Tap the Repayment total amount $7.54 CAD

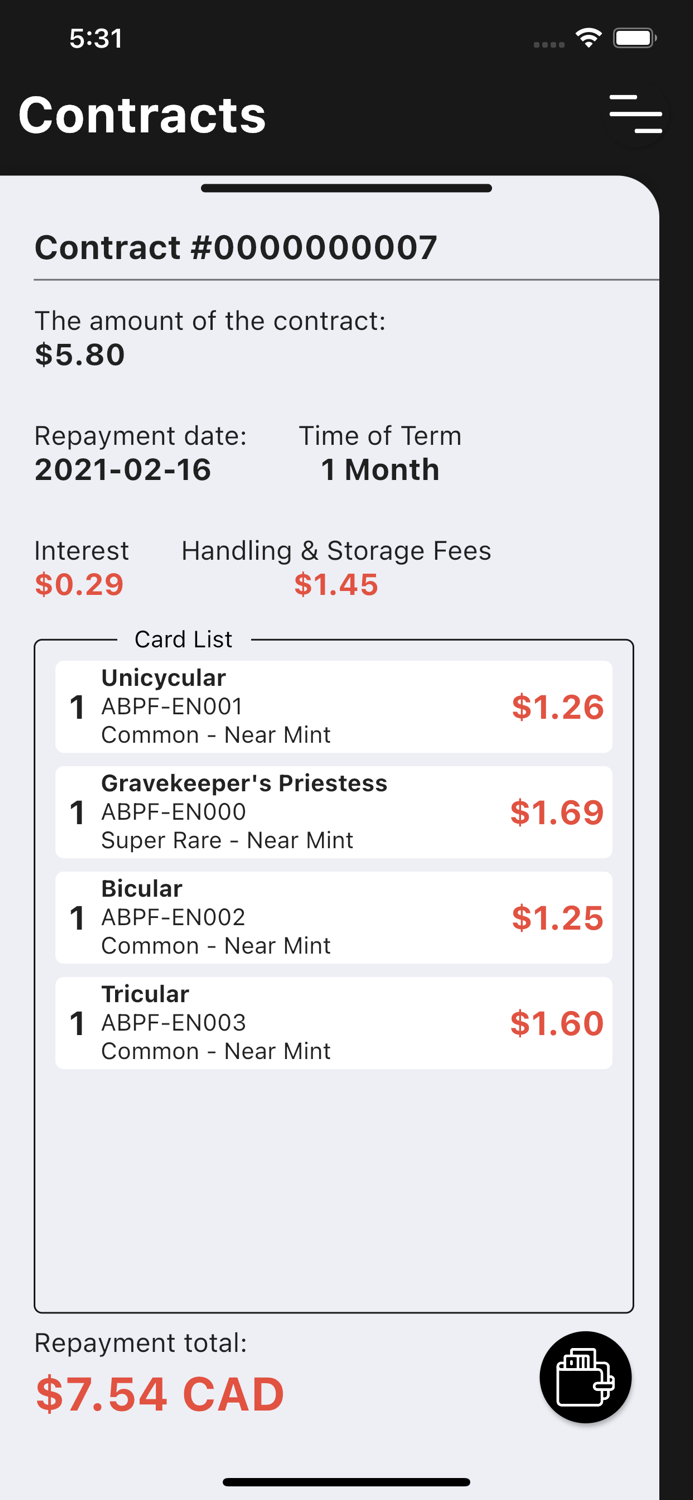click(158, 1393)
